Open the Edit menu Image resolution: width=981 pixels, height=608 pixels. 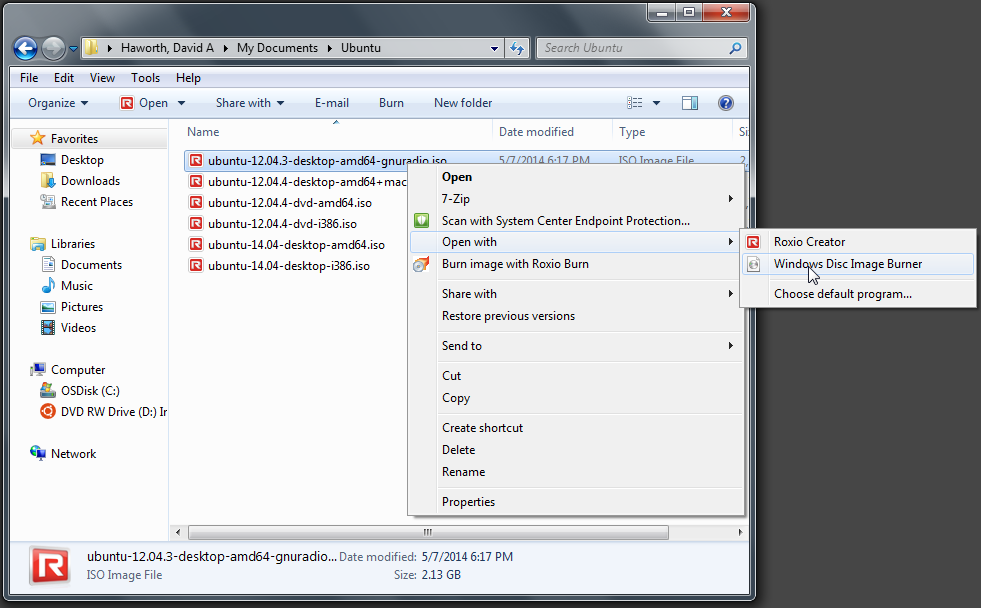coord(64,78)
